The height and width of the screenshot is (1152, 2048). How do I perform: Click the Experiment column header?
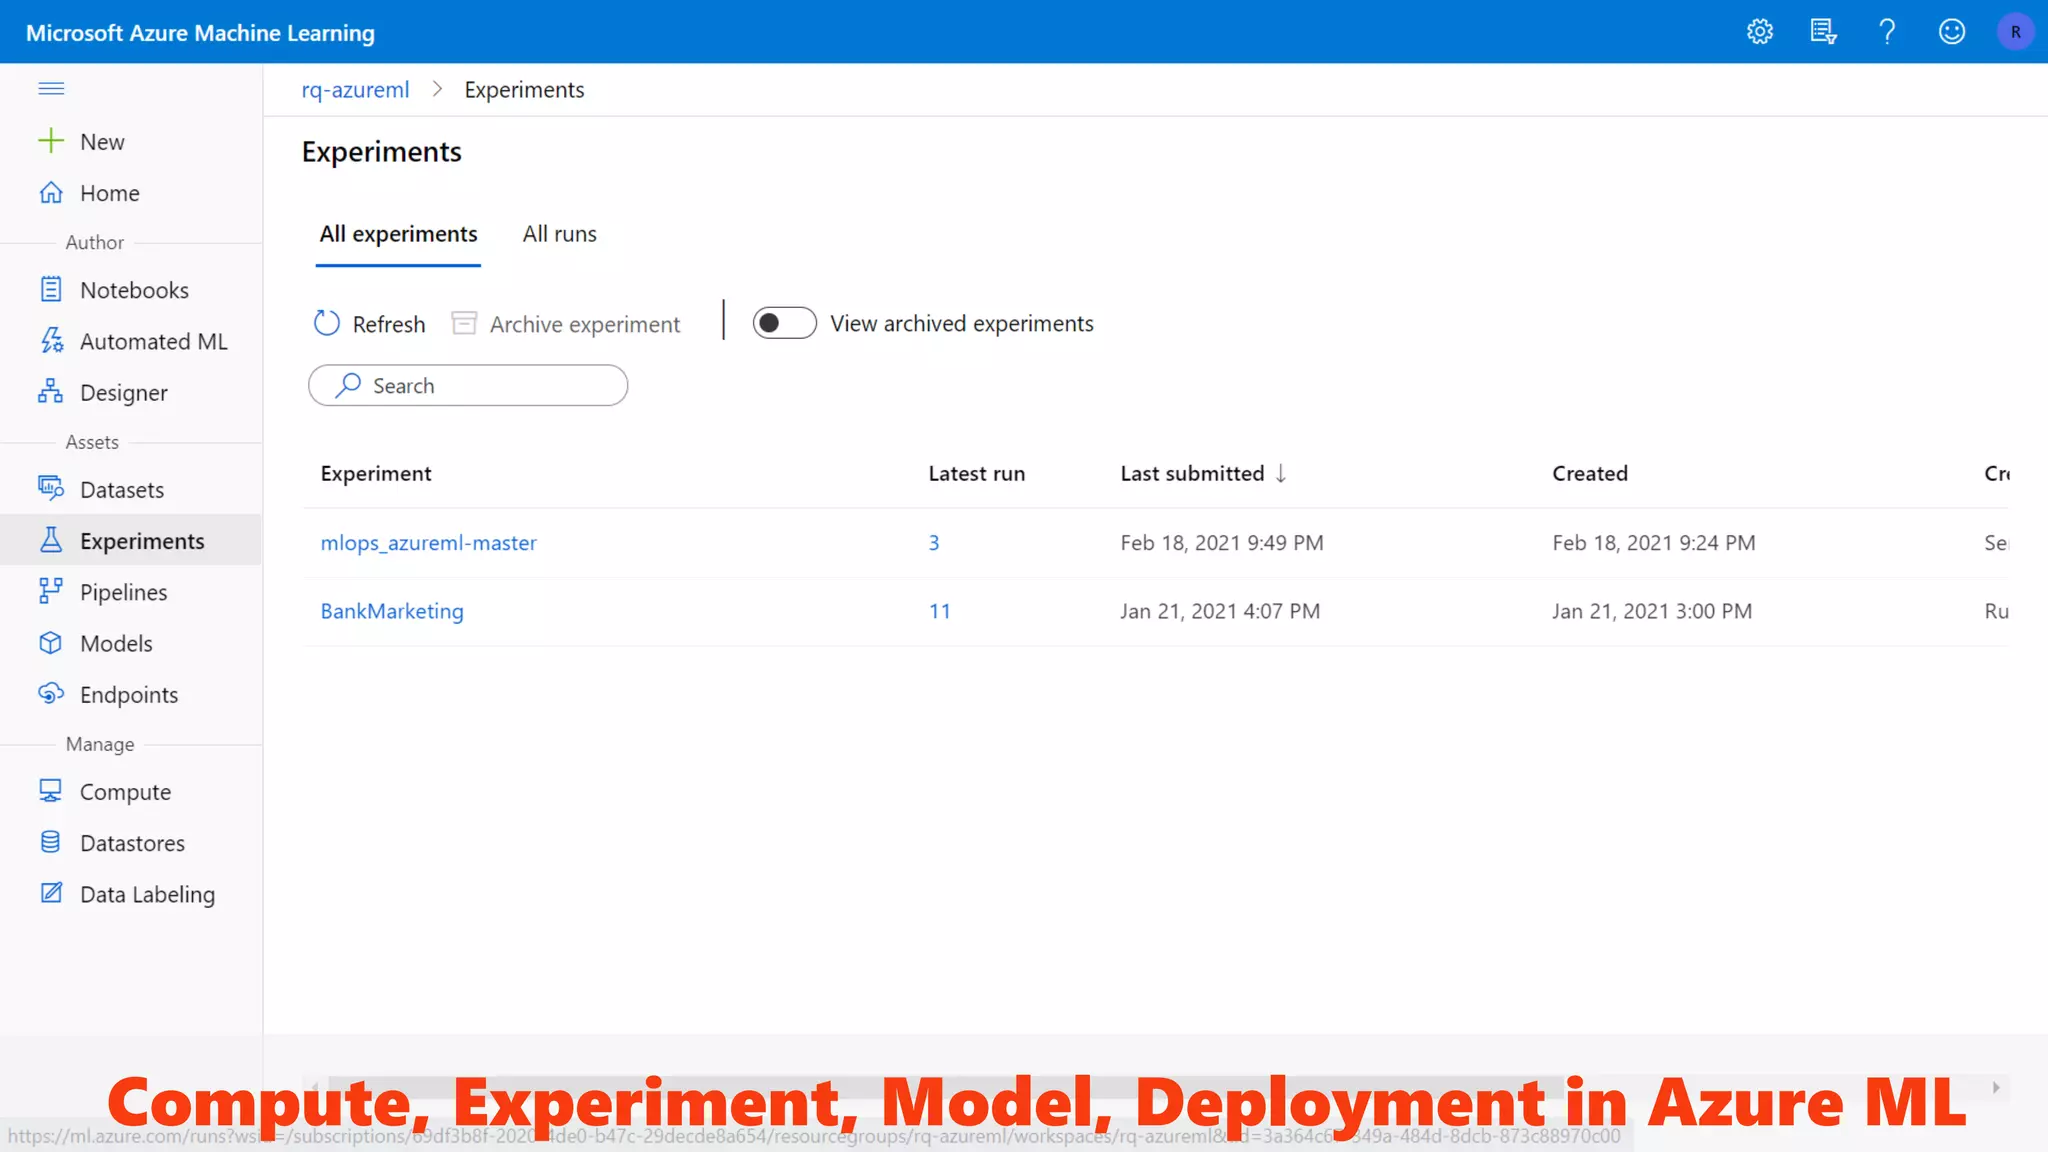376,473
